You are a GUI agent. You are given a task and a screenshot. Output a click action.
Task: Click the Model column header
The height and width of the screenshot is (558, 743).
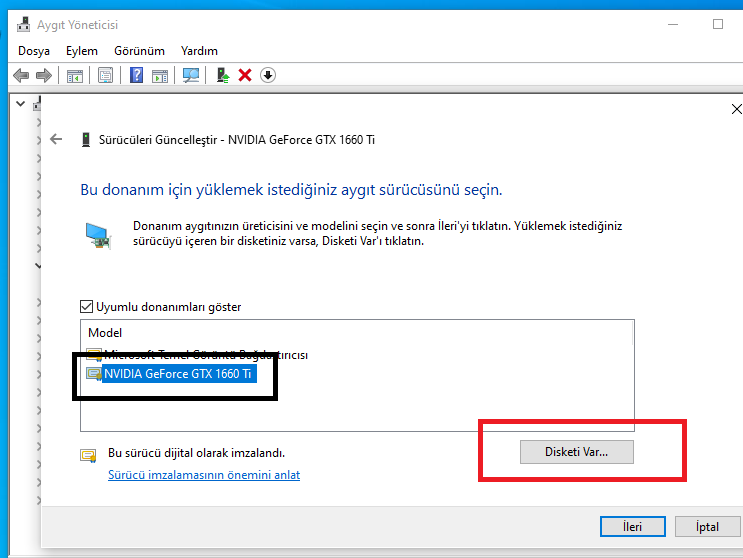(105, 333)
